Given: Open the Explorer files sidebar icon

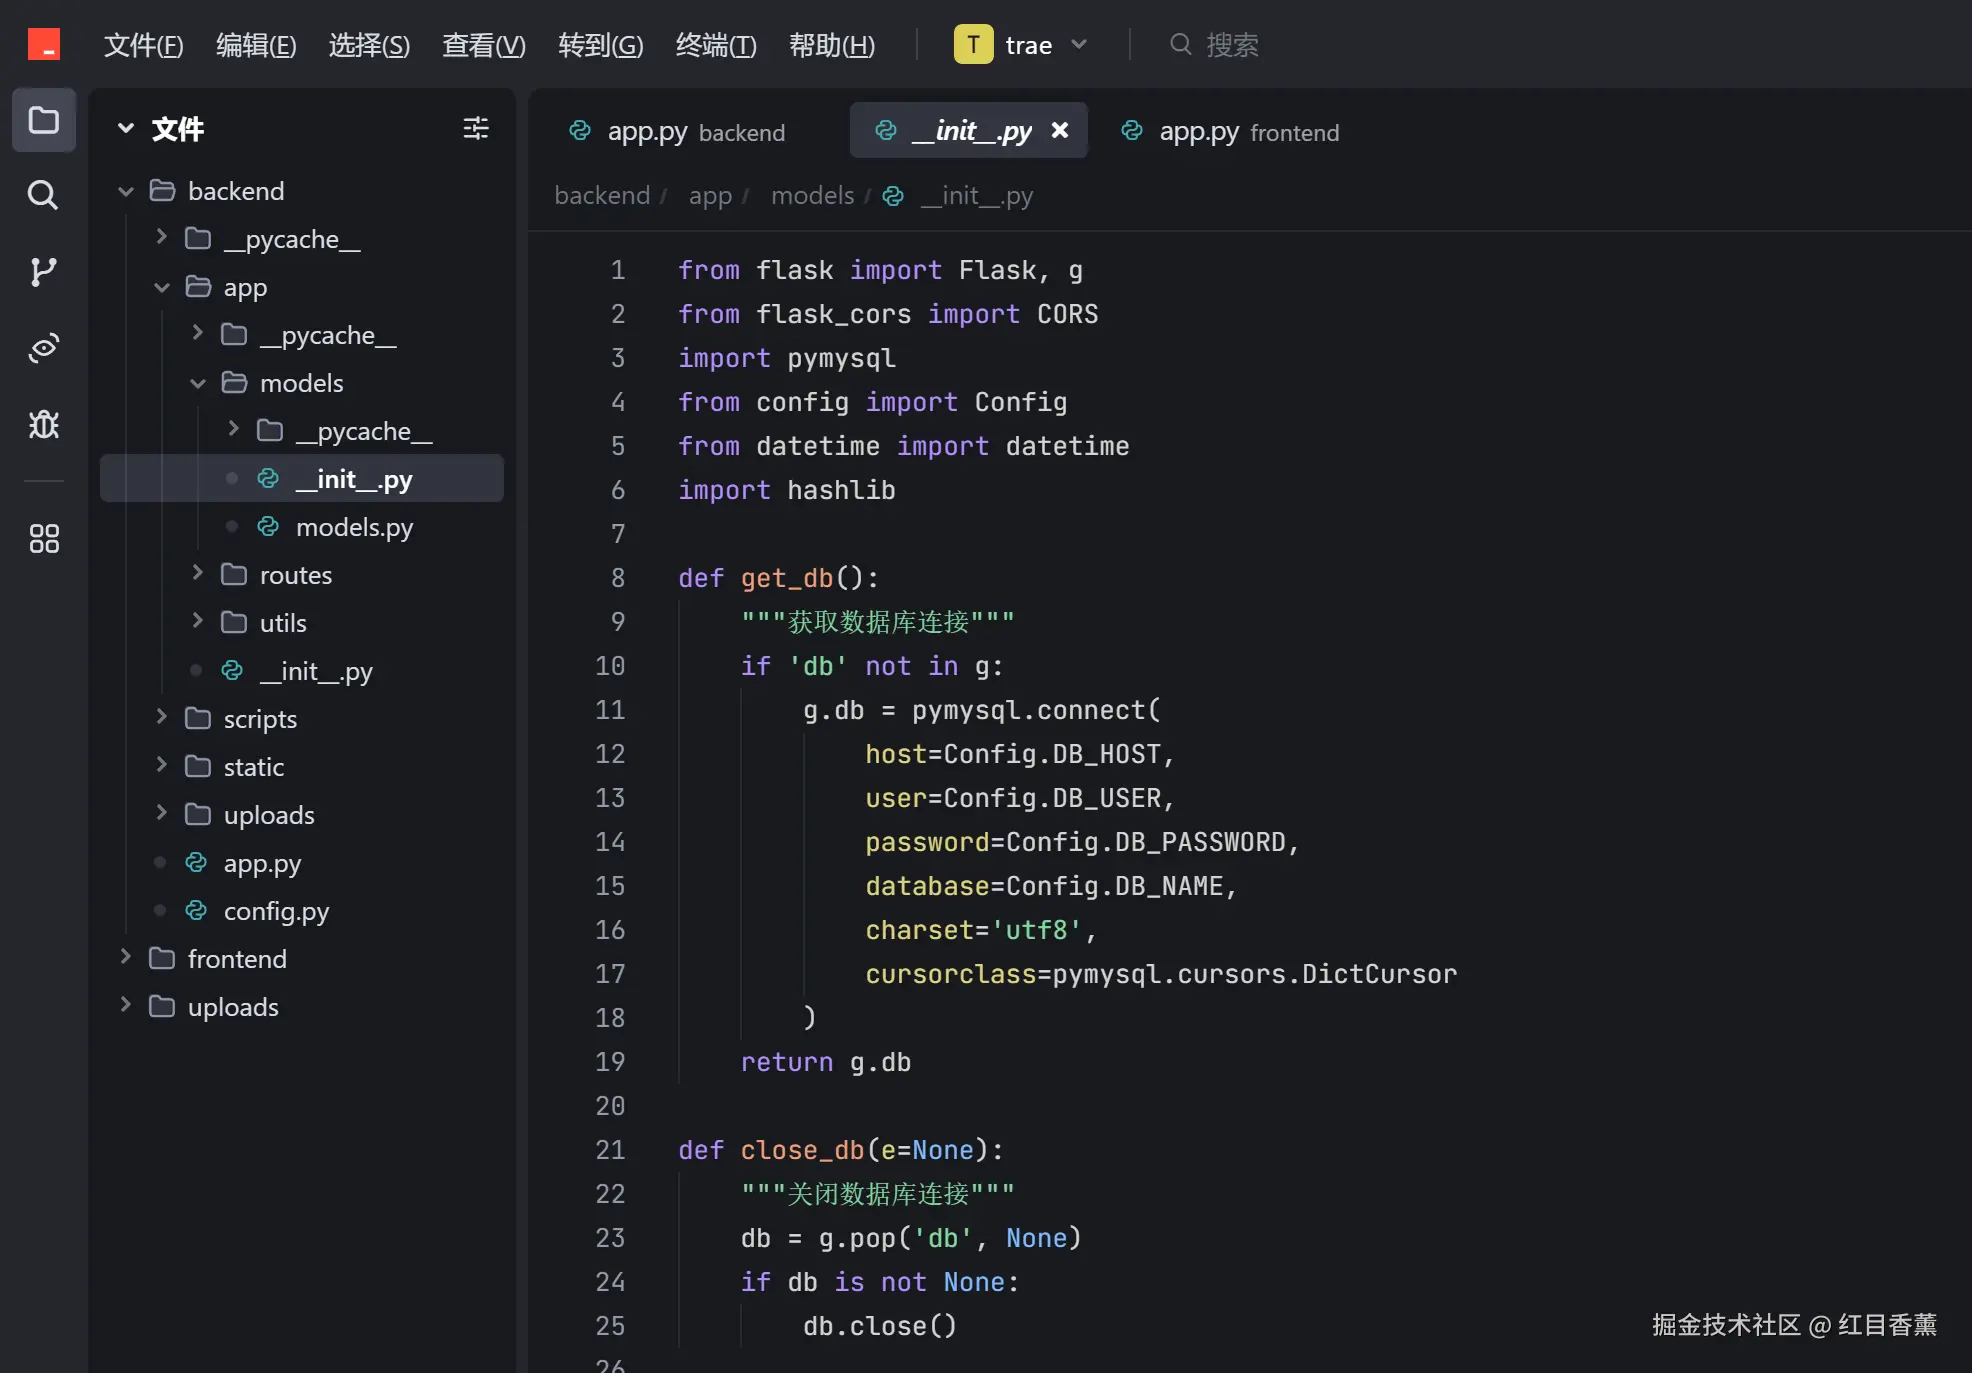Looking at the screenshot, I should (x=43, y=121).
